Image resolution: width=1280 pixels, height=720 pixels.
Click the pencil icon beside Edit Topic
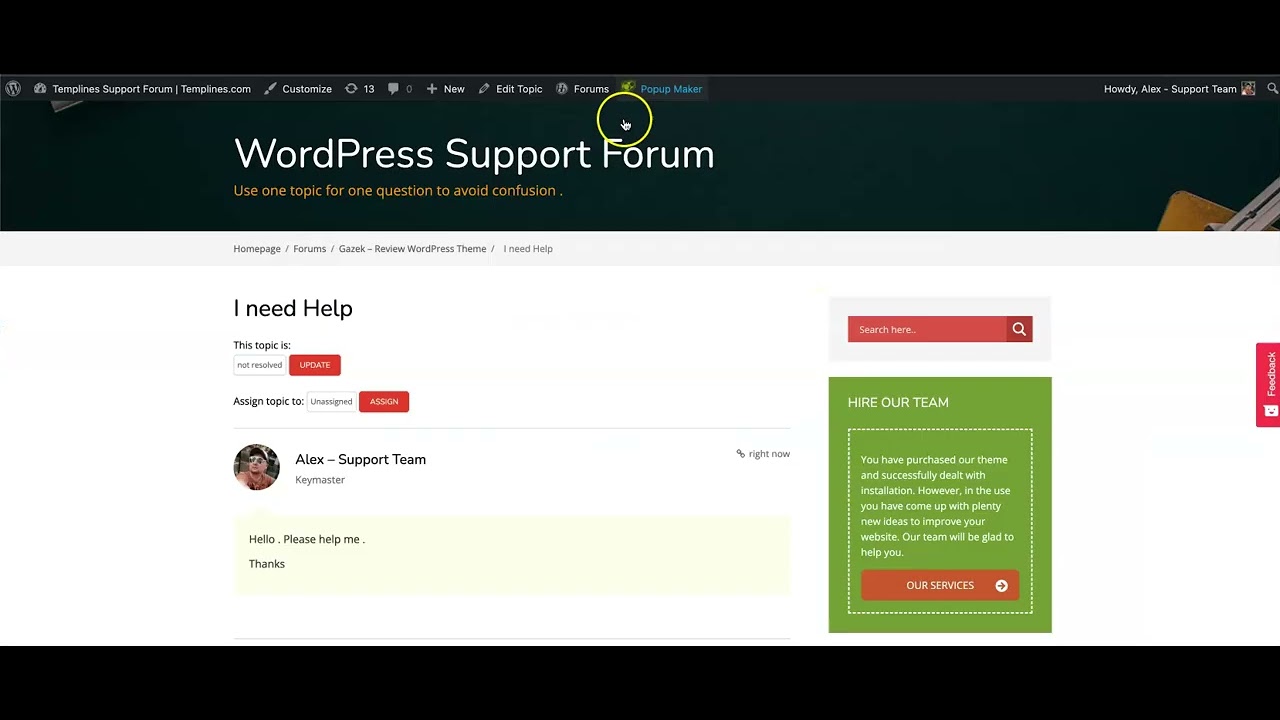tap(484, 89)
